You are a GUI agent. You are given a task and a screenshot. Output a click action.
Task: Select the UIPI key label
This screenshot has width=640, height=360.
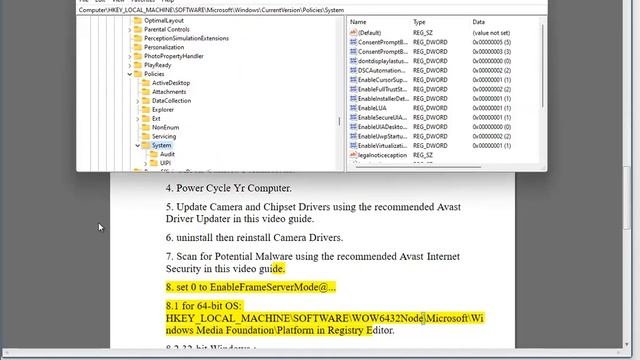(x=165, y=163)
